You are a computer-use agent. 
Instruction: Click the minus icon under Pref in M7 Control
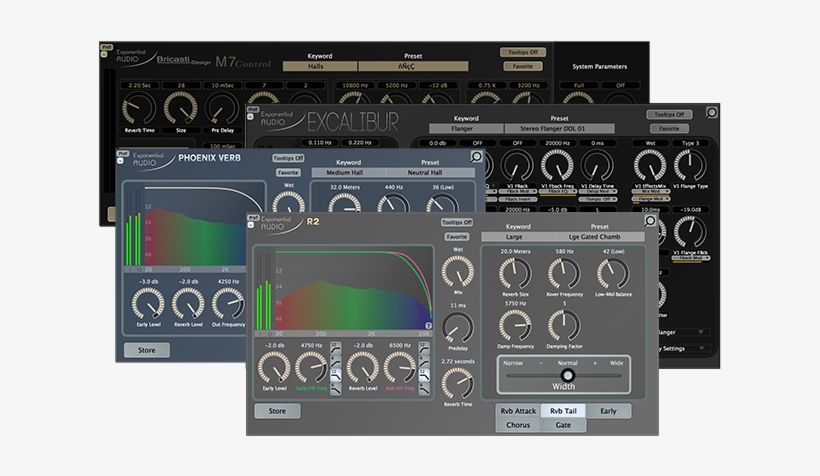click(104, 54)
